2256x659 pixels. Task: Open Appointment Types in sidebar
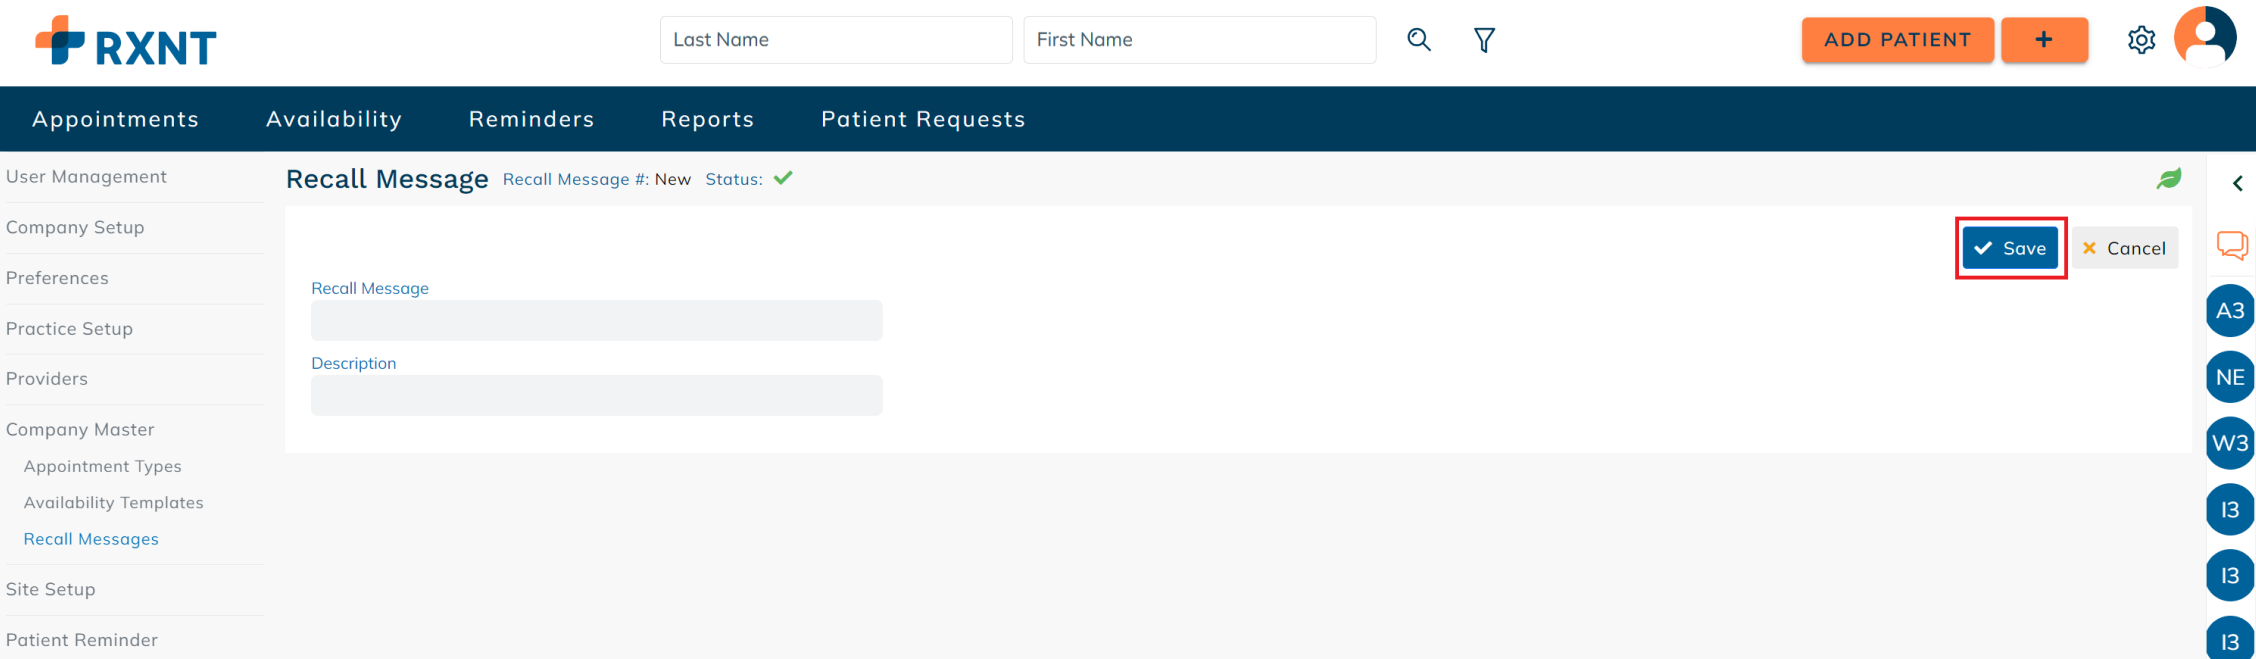click(x=103, y=467)
